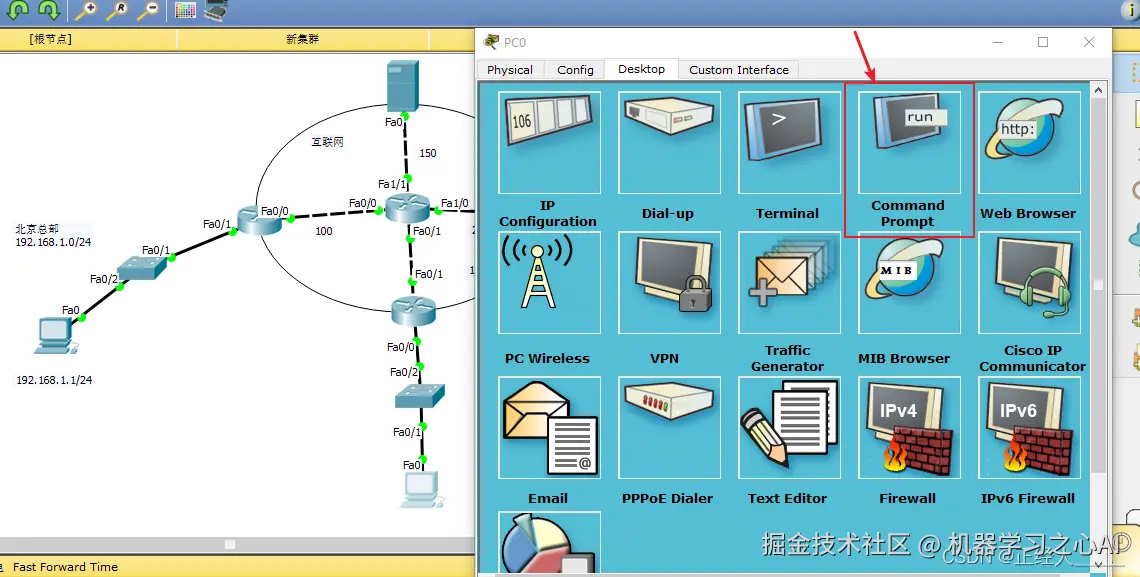
Task: Open the VPN client
Action: pyautogui.click(x=669, y=283)
